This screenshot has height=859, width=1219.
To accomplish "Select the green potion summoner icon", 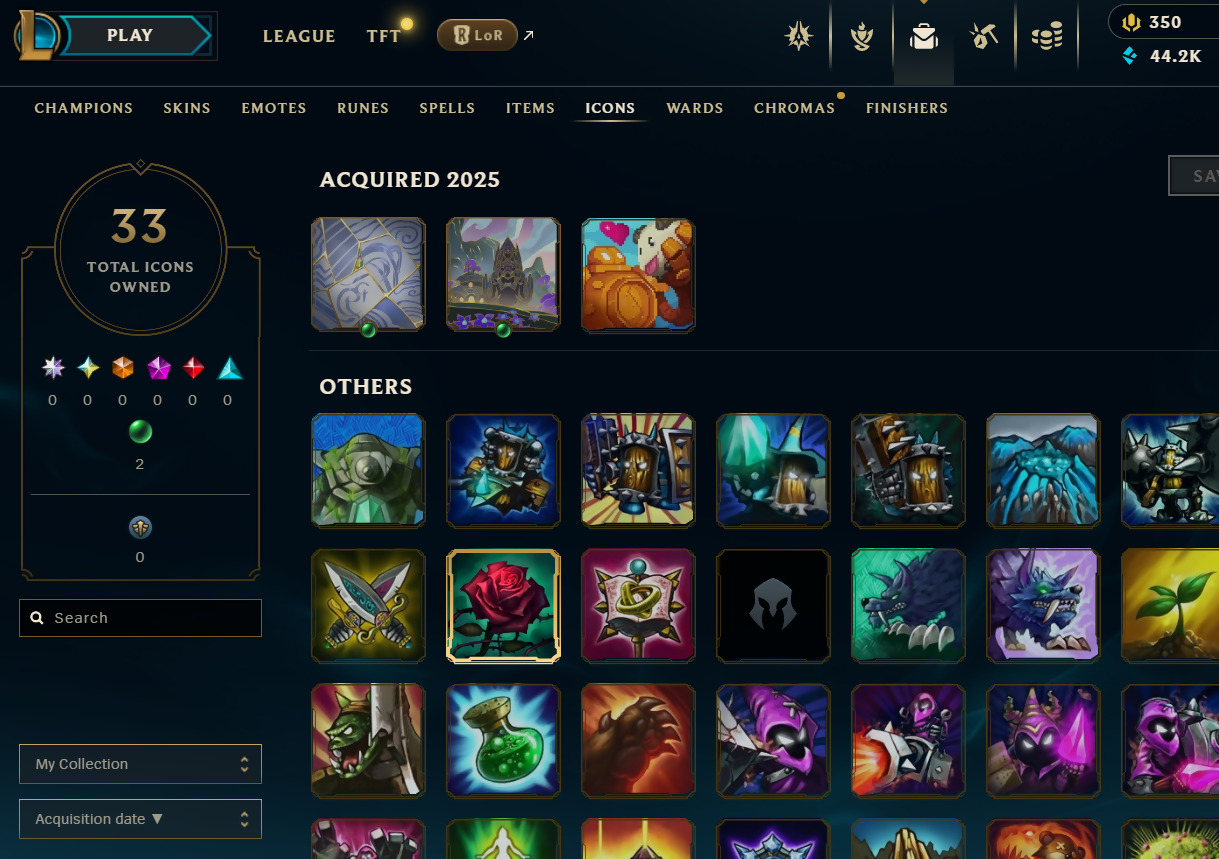I will pos(503,740).
